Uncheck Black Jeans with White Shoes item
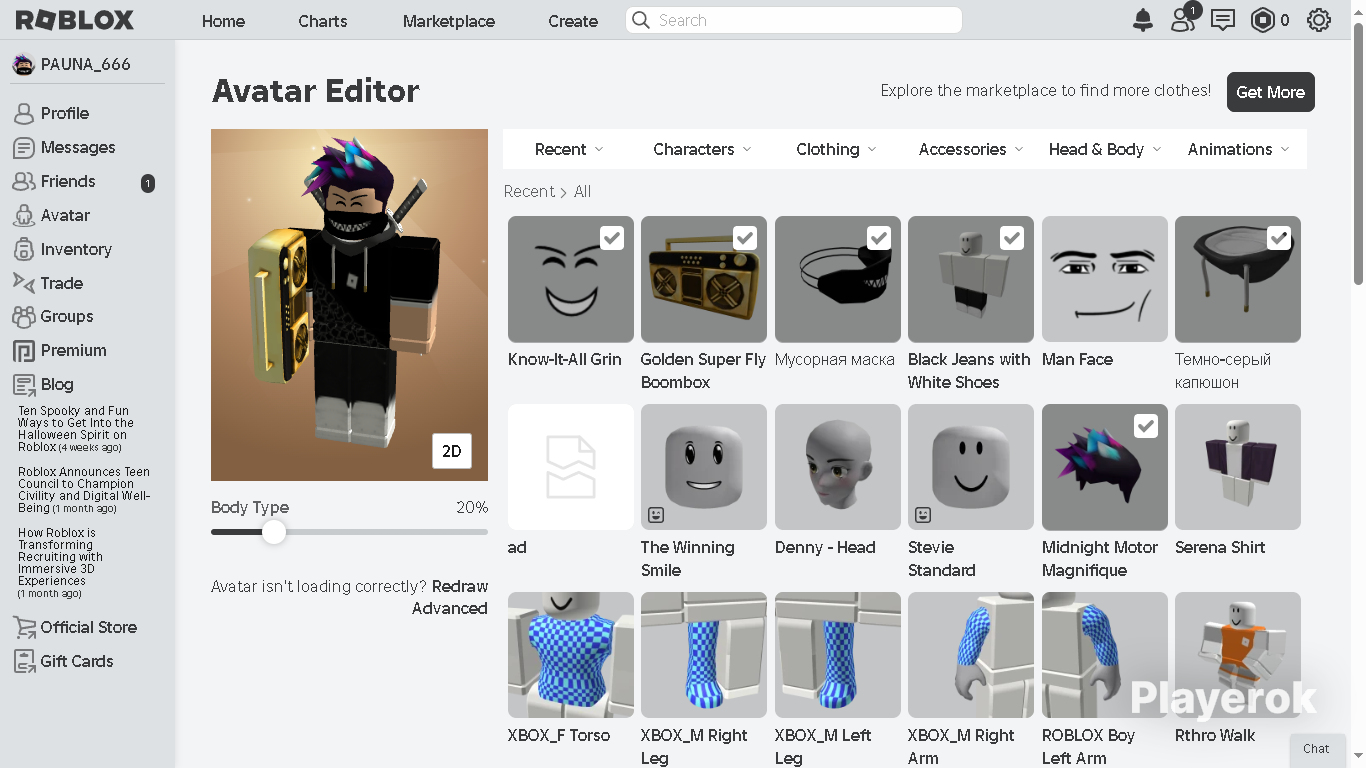Image resolution: width=1366 pixels, height=768 pixels. [x=1012, y=238]
